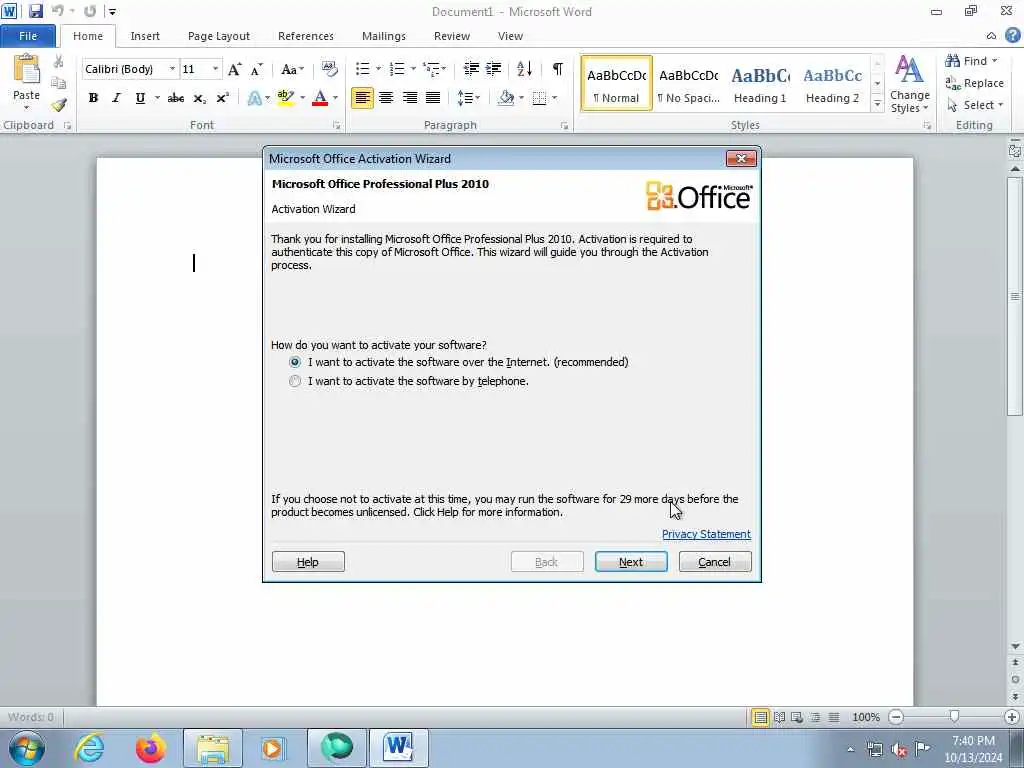Viewport: 1024px width, 768px height.
Task: Select activate by telephone option
Action: click(x=295, y=381)
